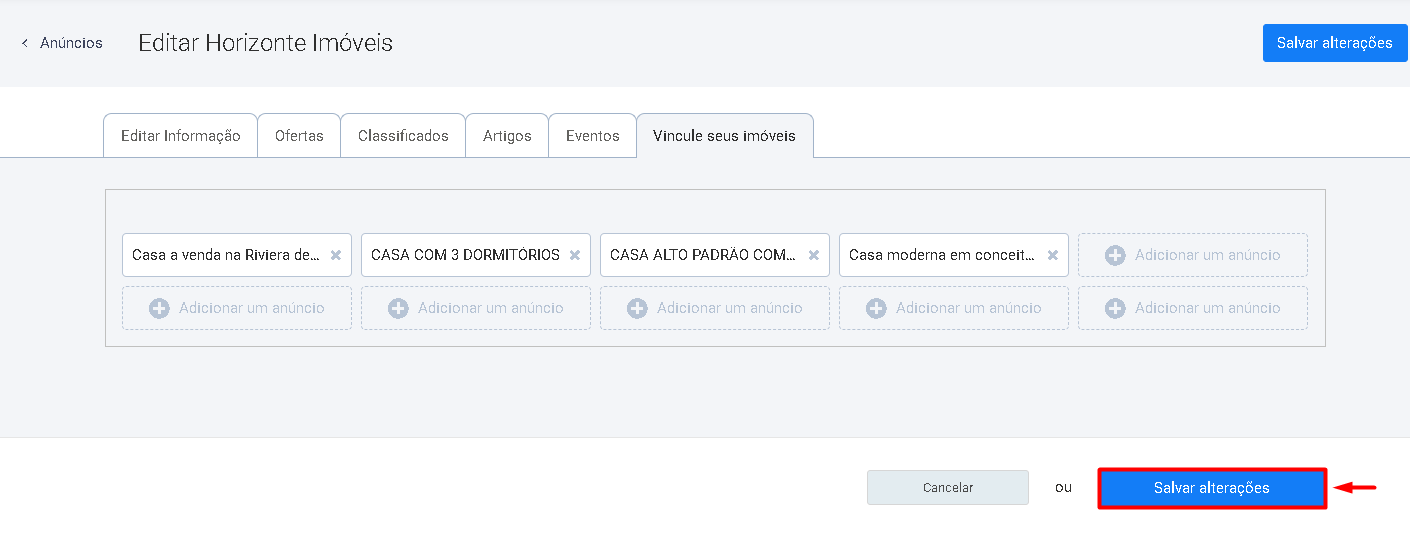The height and width of the screenshot is (538, 1410).
Task: Click the plus icon in top-row empty slot
Action: point(1115,255)
